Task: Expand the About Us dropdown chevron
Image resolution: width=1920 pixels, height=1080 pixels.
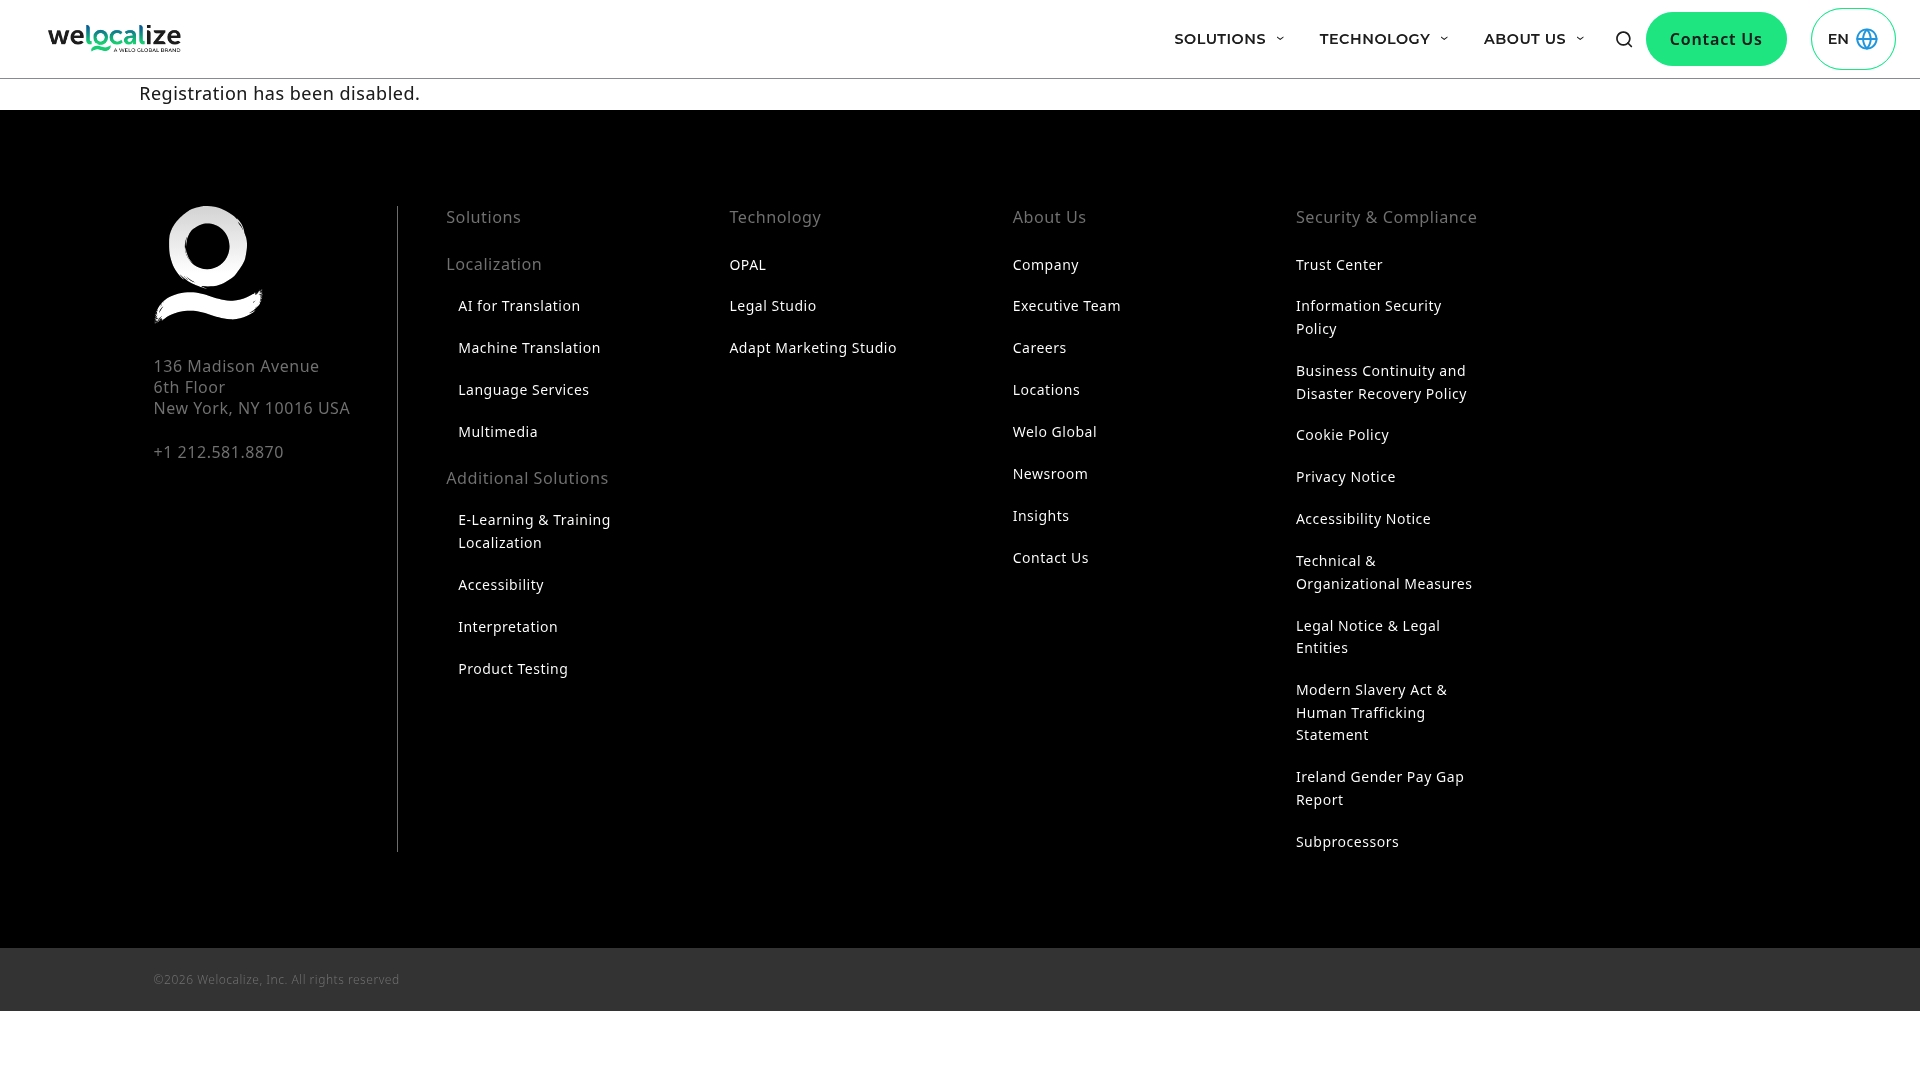Action: pyautogui.click(x=1580, y=39)
